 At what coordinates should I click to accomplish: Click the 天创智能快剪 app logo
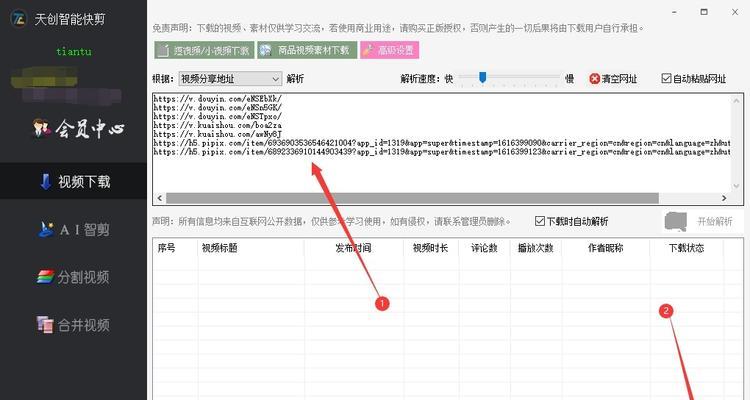19,19
